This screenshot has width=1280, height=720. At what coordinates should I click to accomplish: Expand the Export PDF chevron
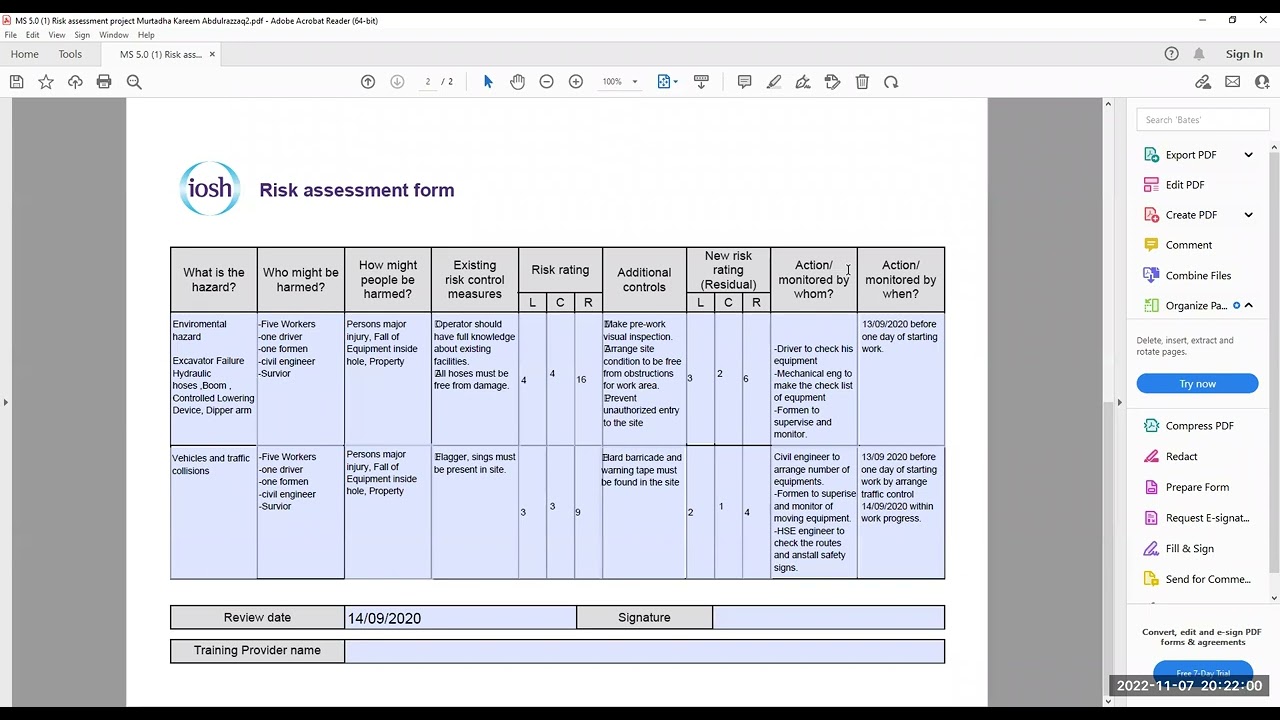click(x=1248, y=155)
